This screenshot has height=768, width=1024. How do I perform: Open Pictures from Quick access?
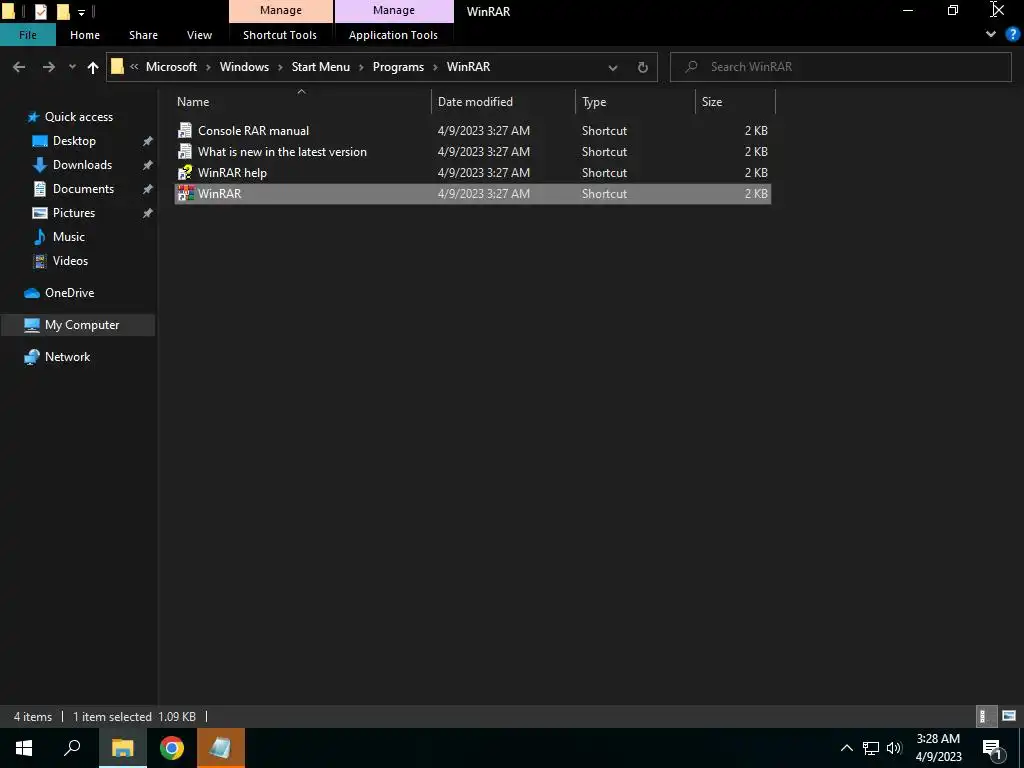74,213
